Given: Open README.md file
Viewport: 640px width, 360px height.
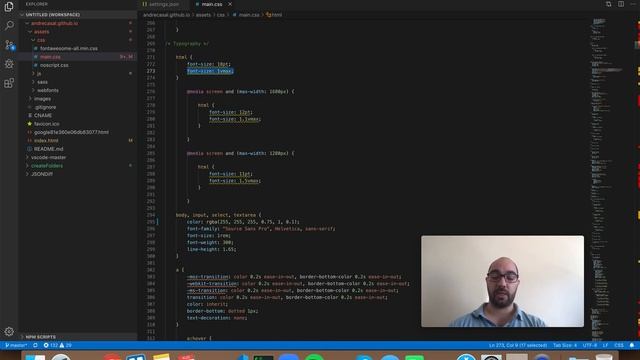Looking at the screenshot, I should pos(48,149).
